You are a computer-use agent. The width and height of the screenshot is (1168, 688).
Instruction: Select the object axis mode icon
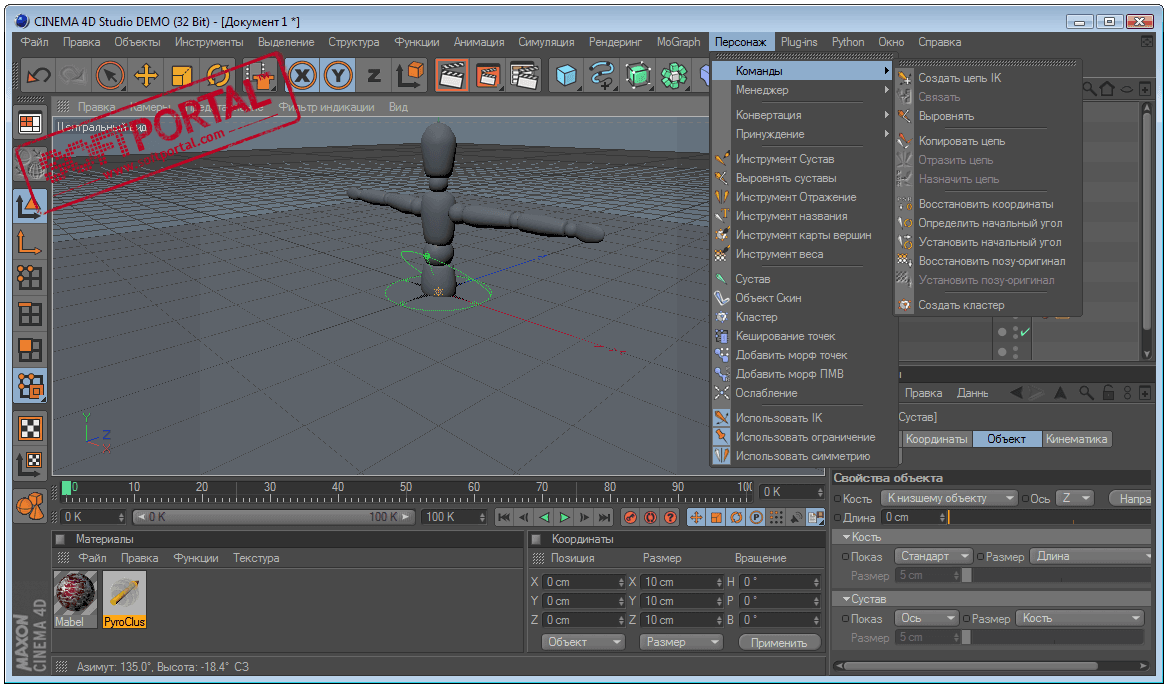coord(30,242)
